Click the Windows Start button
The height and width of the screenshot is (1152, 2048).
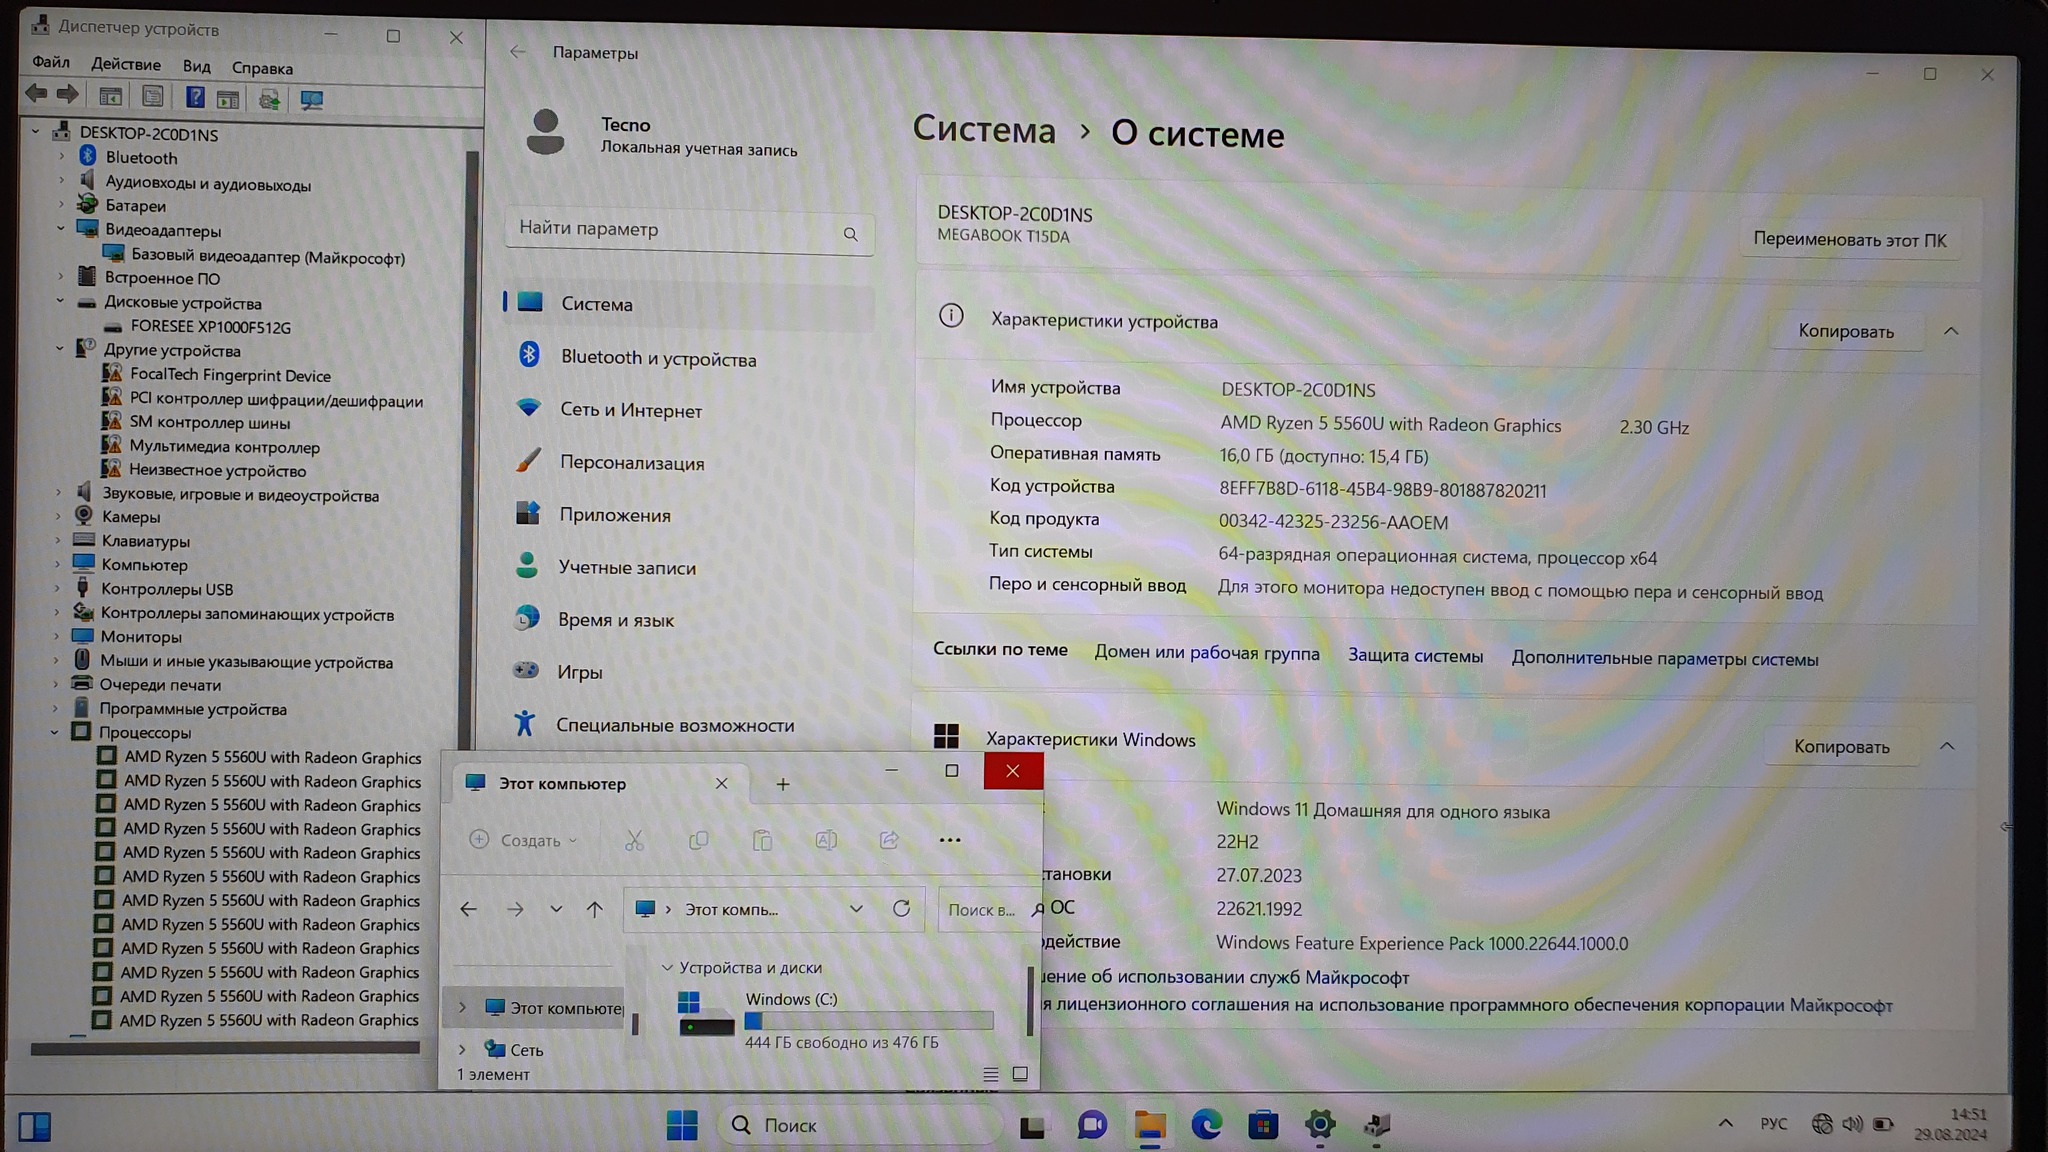click(x=682, y=1125)
